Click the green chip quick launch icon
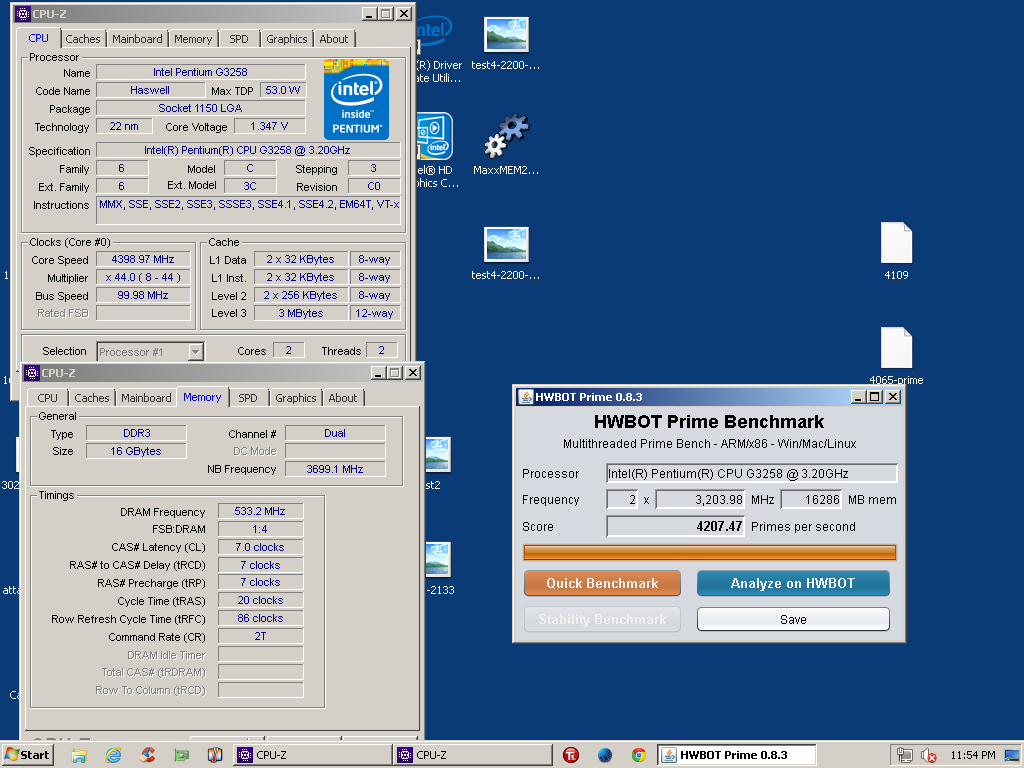 point(182,756)
